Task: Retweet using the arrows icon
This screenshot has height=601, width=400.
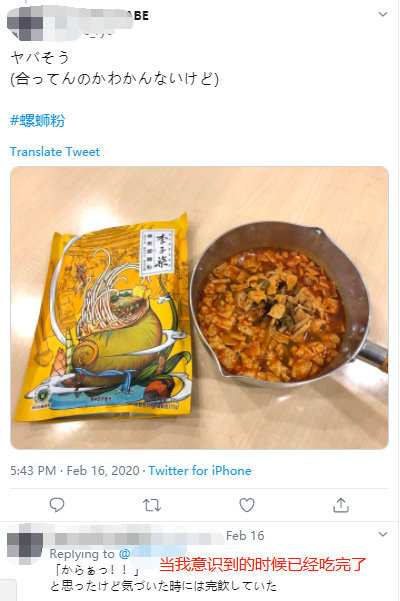Action: [x=152, y=505]
